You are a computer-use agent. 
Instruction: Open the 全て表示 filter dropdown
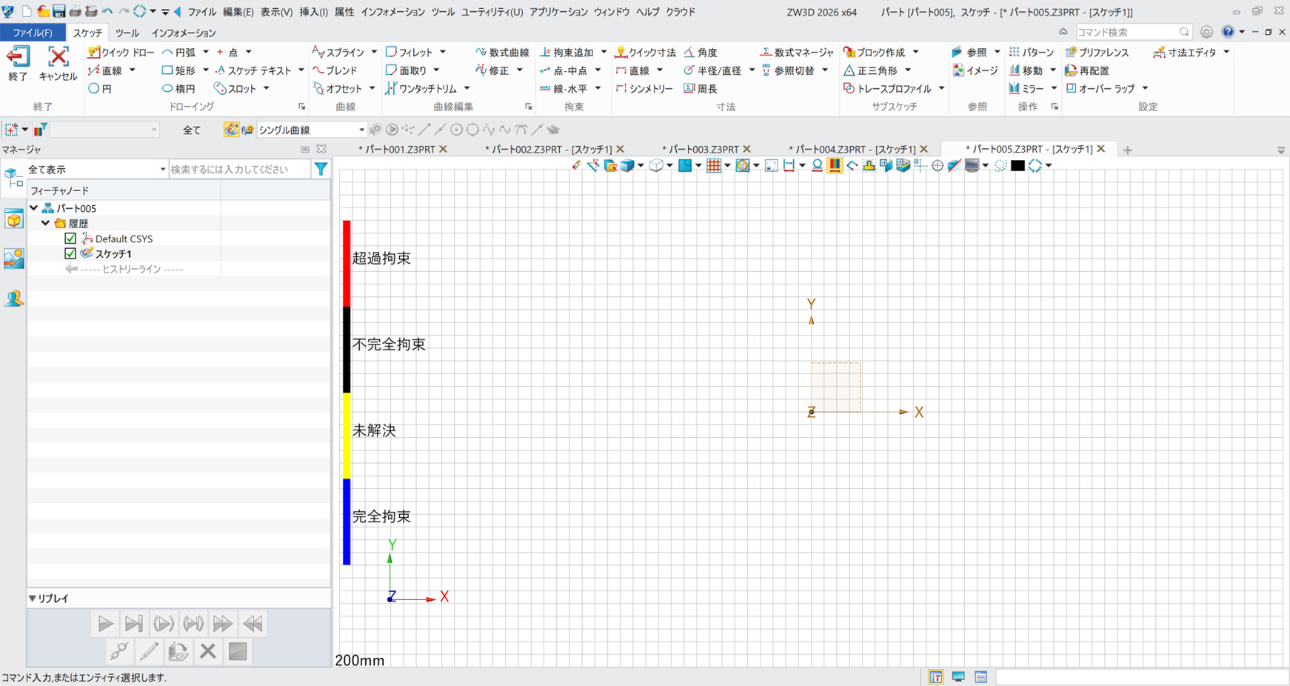click(163, 170)
